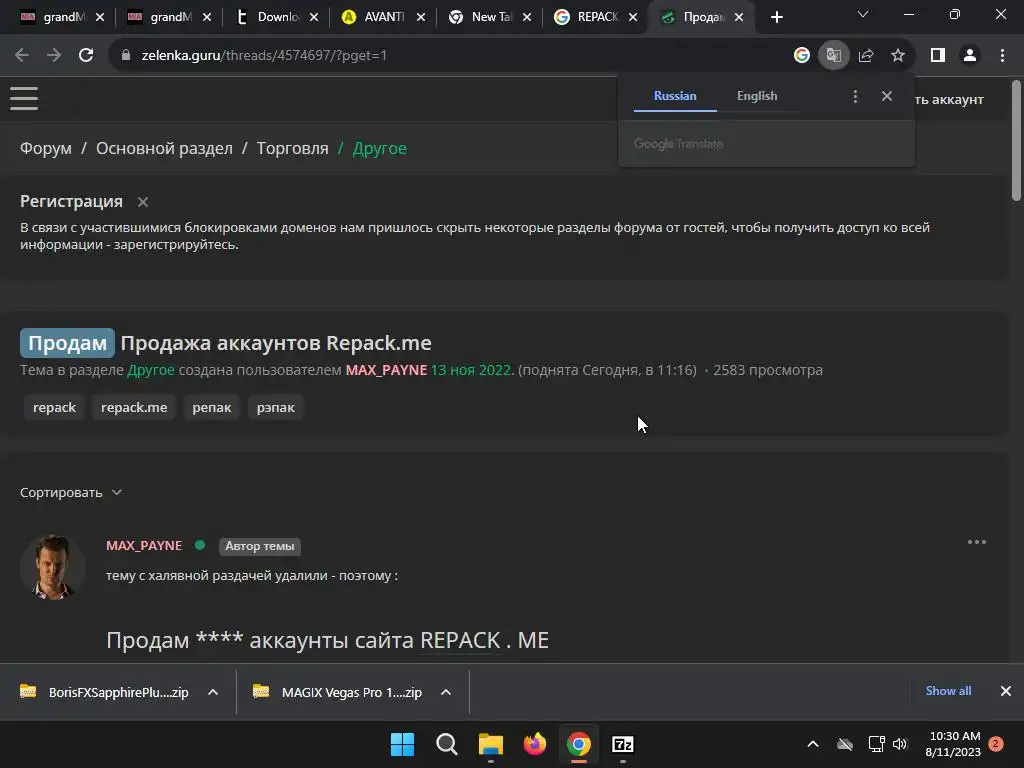
Task: Open Windows Start menu
Action: (x=402, y=744)
